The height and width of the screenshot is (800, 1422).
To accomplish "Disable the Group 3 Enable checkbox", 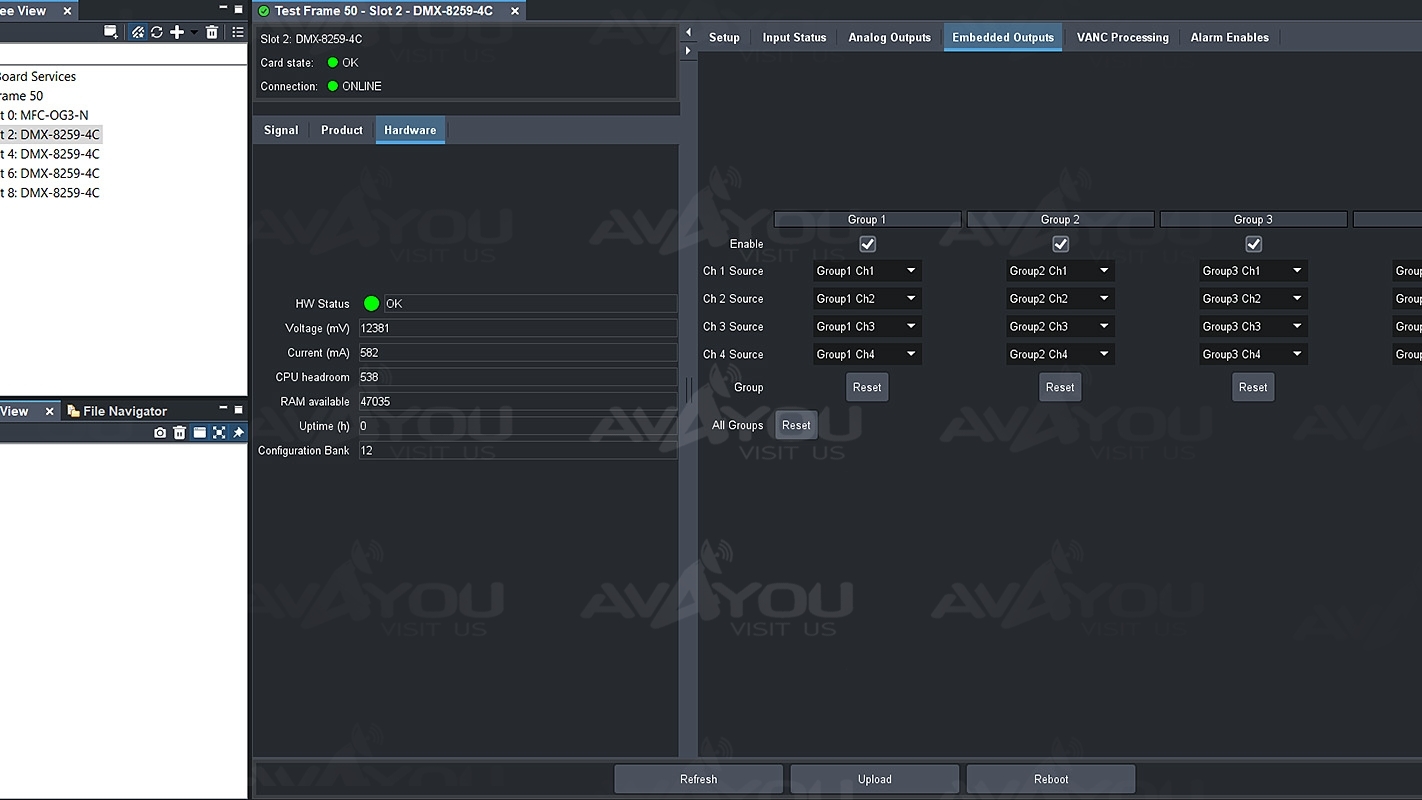I will pyautogui.click(x=1253, y=244).
